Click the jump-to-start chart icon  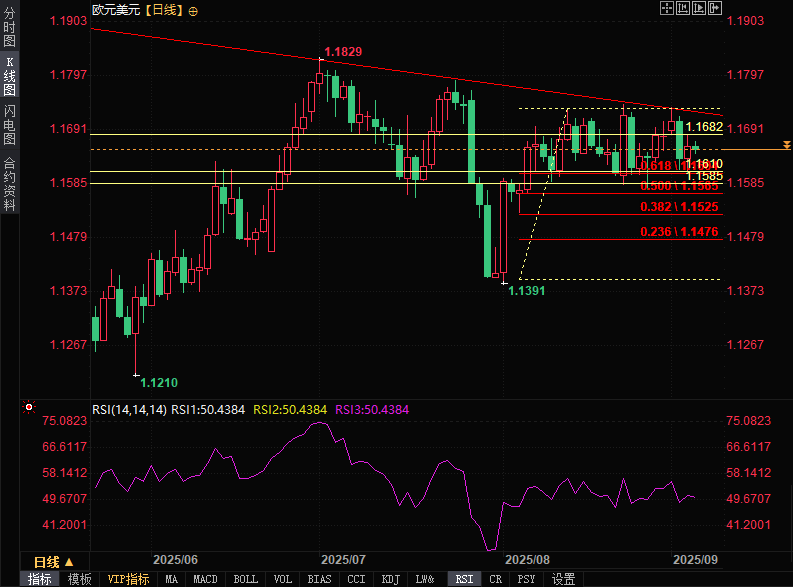(x=683, y=8)
